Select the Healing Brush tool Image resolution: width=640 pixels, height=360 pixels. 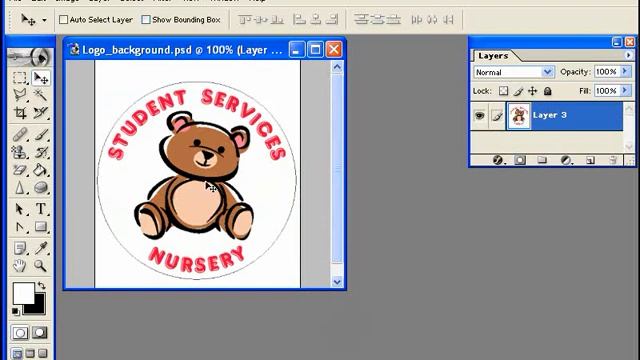[x=19, y=134]
